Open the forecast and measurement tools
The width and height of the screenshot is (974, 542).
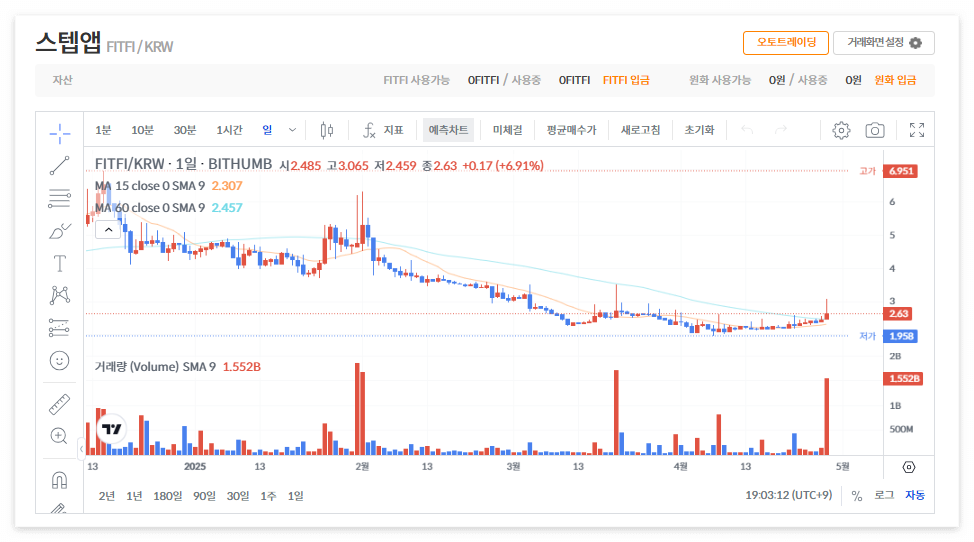pyautogui.click(x=60, y=328)
